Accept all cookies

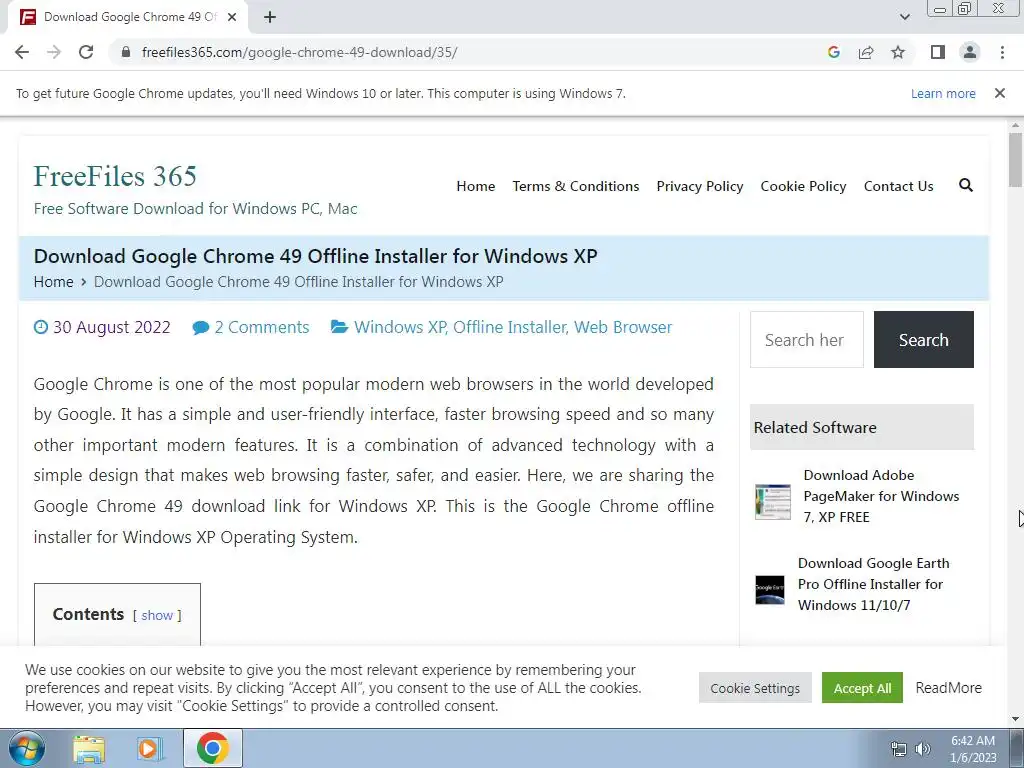[x=862, y=688]
